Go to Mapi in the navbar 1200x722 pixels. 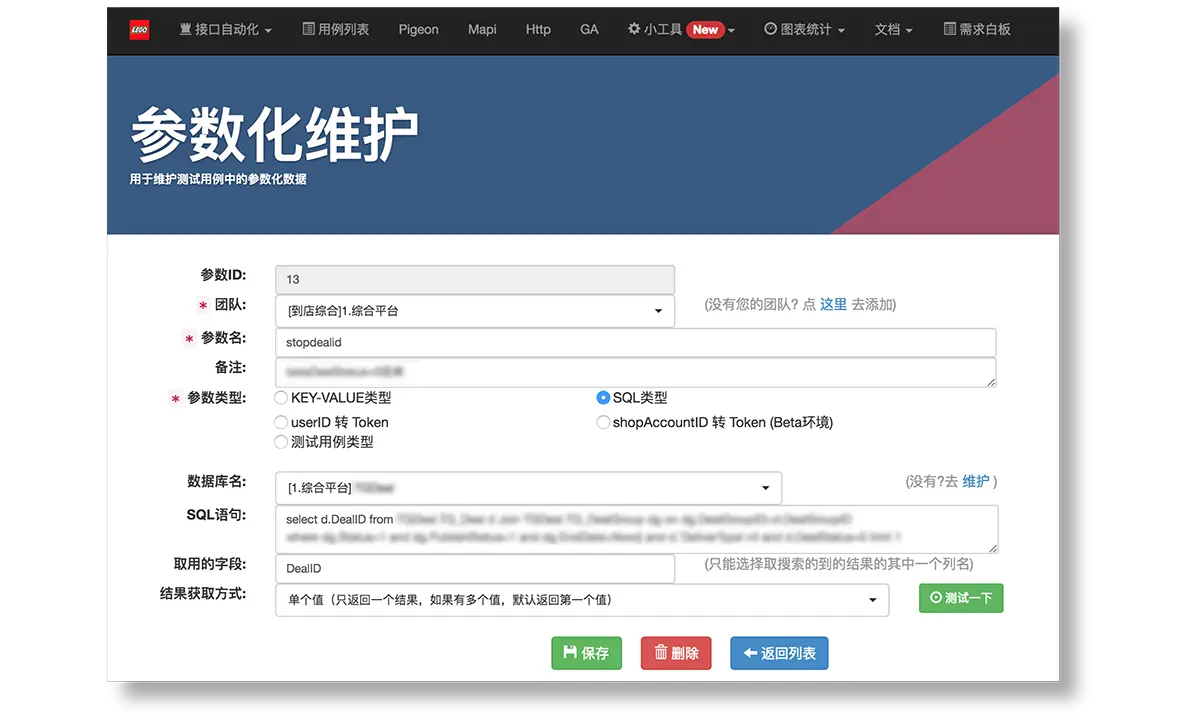(482, 30)
